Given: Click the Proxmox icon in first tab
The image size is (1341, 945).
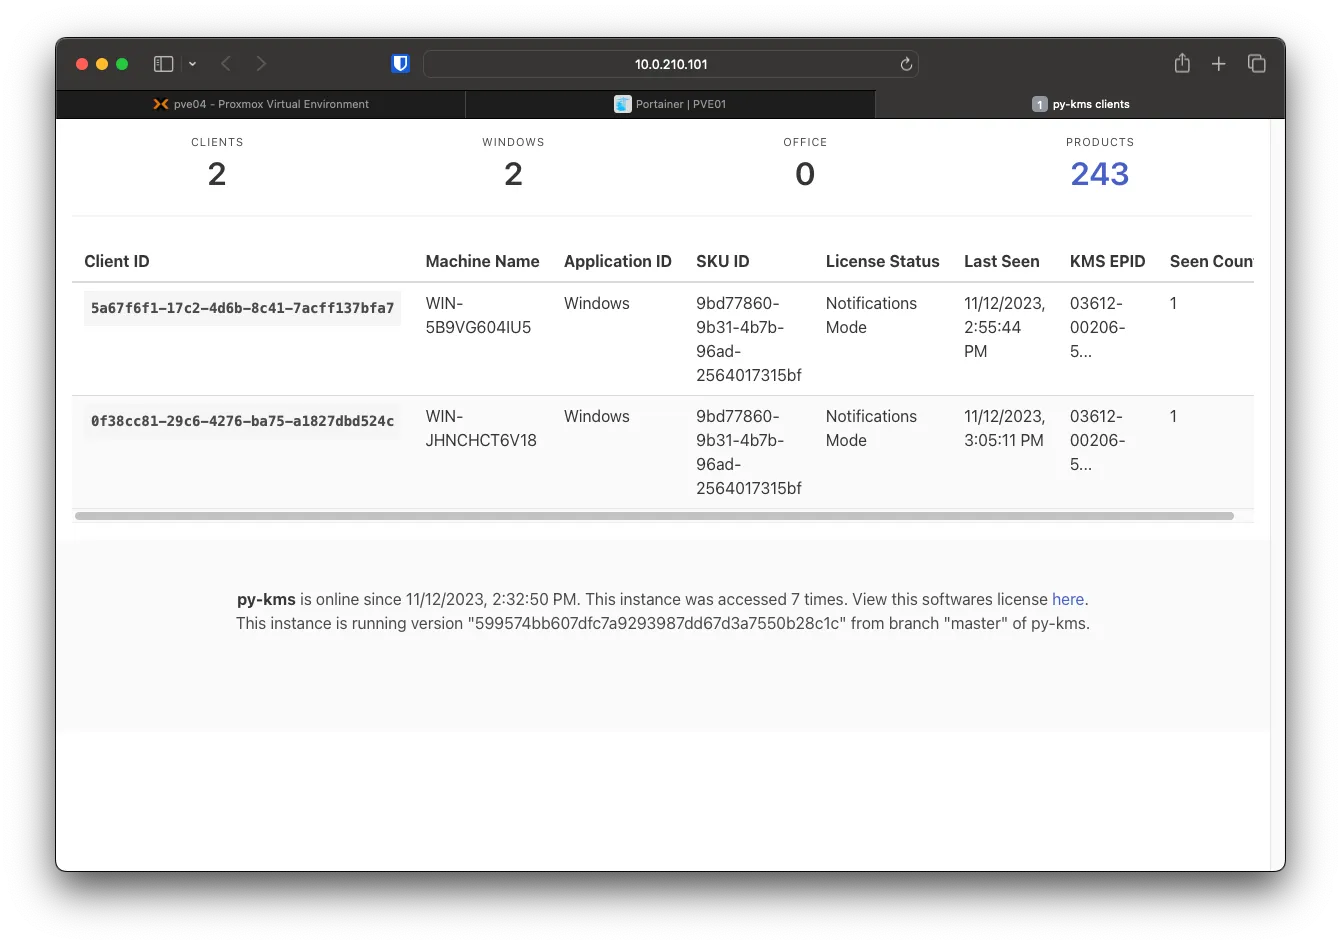Looking at the screenshot, I should (x=160, y=104).
